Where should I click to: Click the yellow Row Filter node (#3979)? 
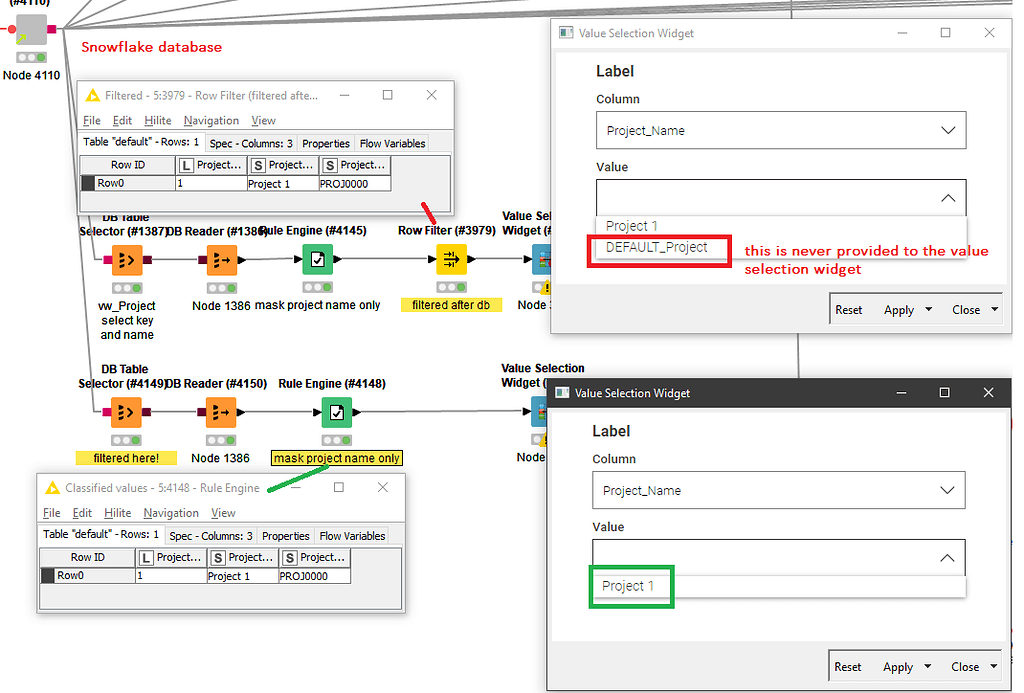tap(452, 260)
